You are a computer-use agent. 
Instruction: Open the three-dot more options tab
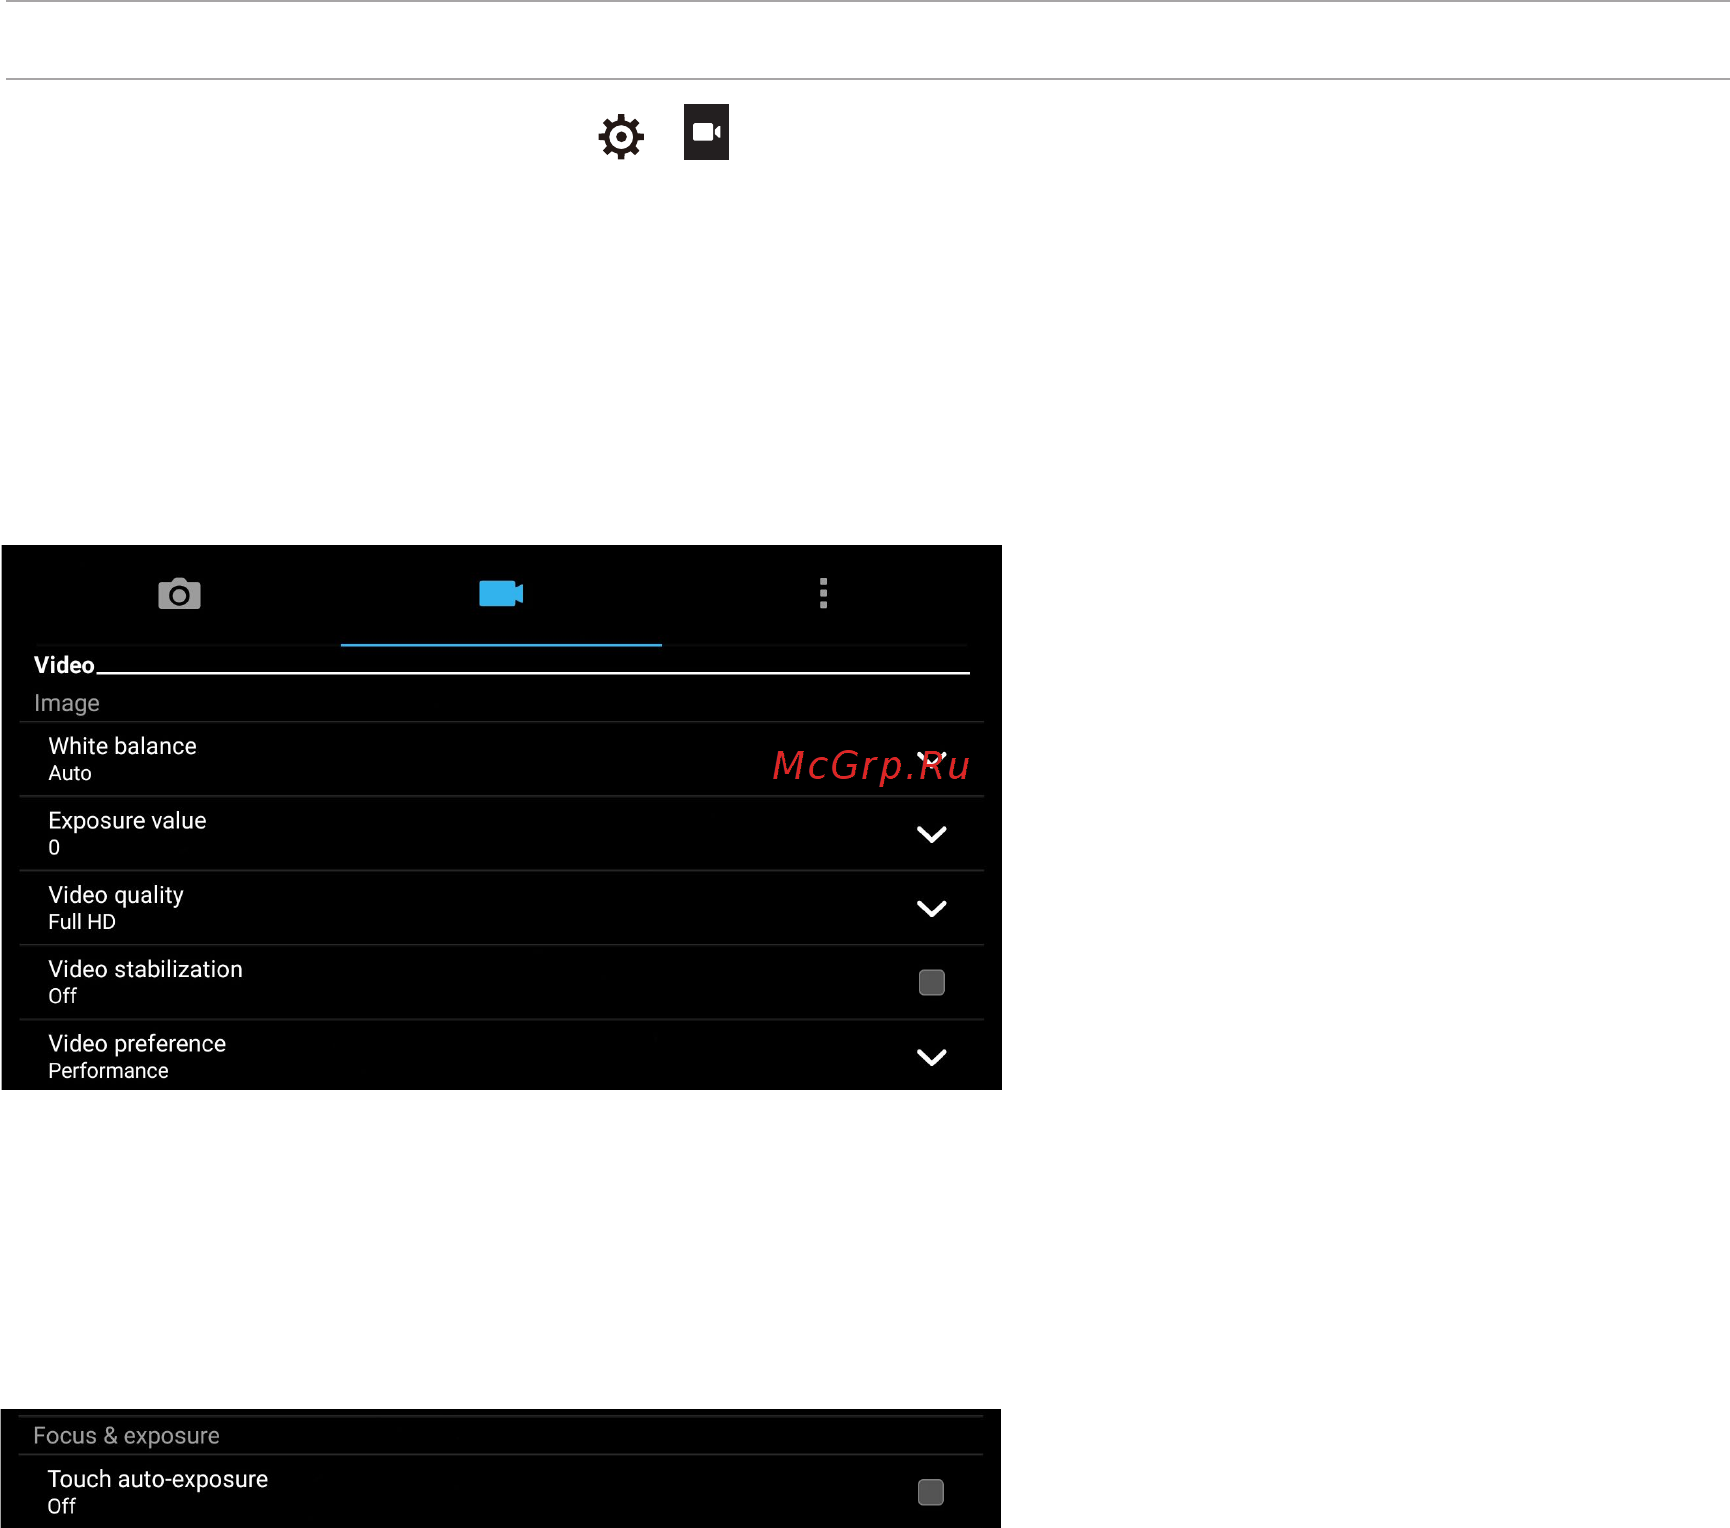pyautogui.click(x=823, y=593)
